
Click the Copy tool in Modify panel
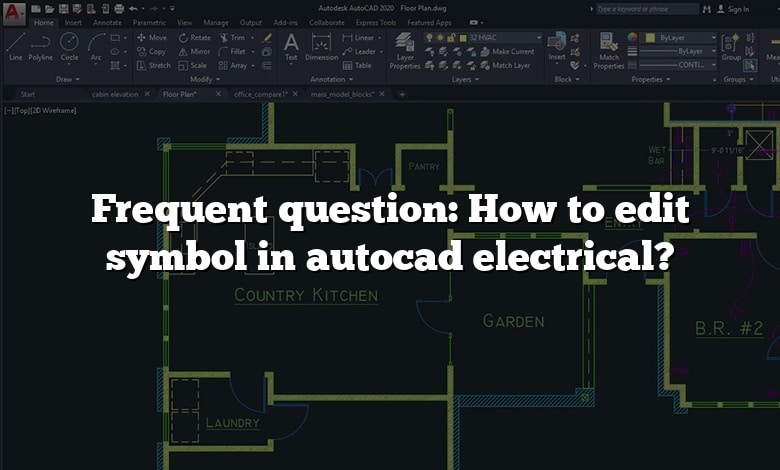point(151,51)
